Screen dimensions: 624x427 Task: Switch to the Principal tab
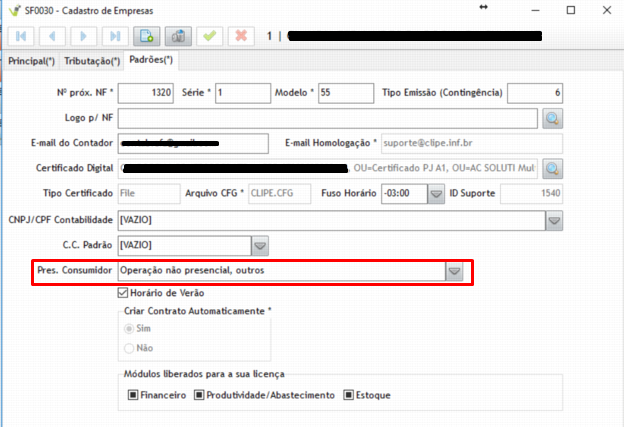point(31,61)
